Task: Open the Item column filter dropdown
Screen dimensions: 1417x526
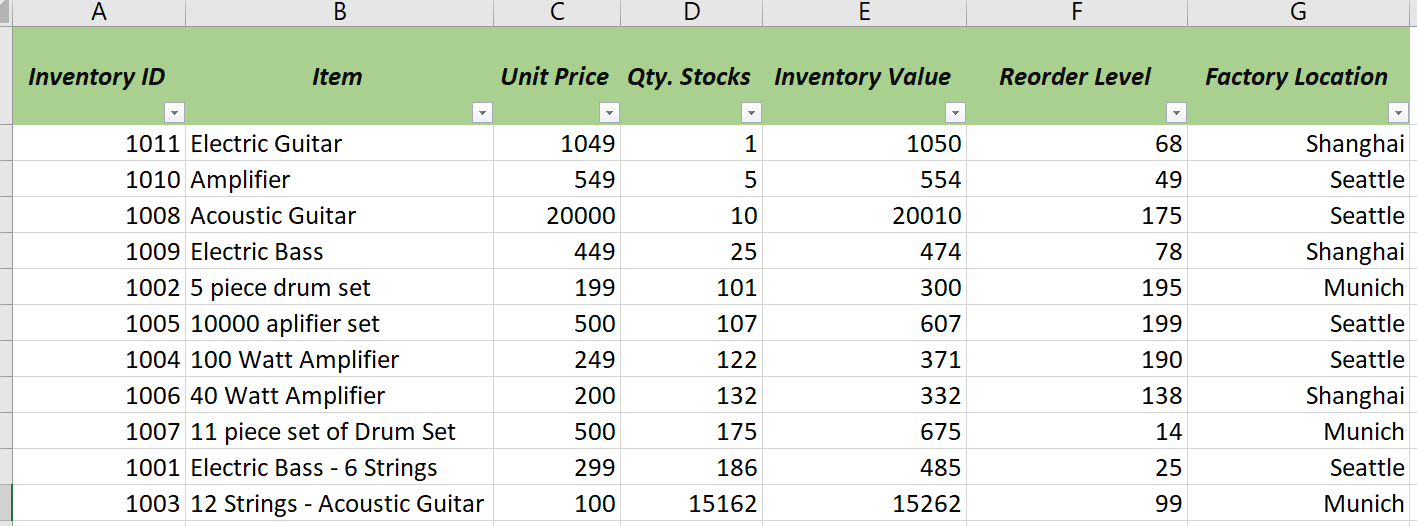Action: point(483,113)
